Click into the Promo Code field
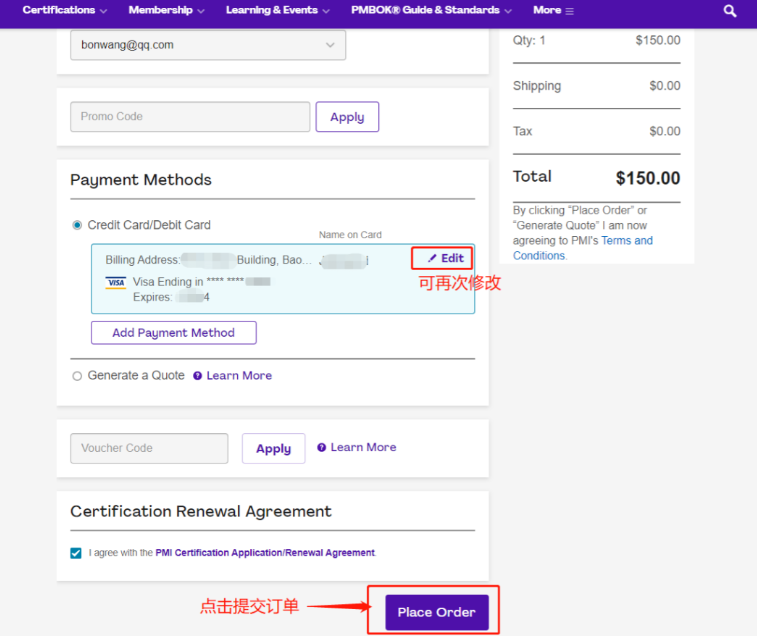The height and width of the screenshot is (636, 757). 190,117
